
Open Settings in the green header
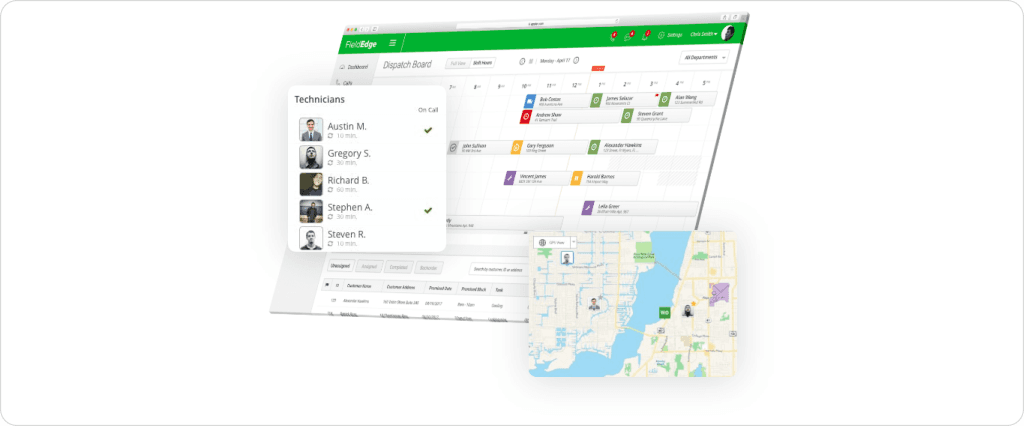coord(671,35)
